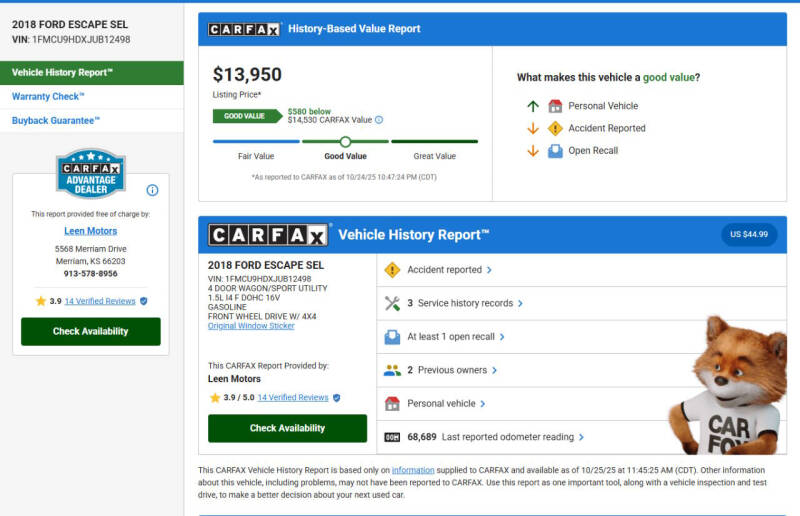Click the odometer reading icon
The image size is (800, 516).
coord(392,437)
